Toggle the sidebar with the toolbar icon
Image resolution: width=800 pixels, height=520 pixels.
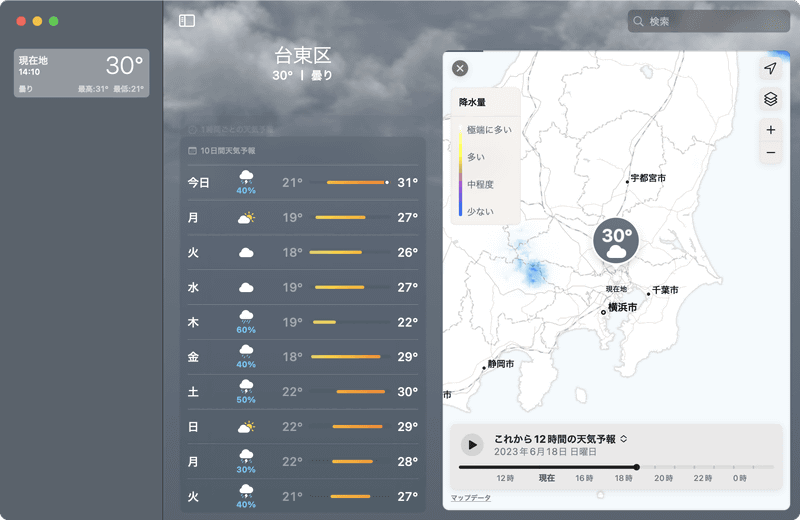[187, 20]
